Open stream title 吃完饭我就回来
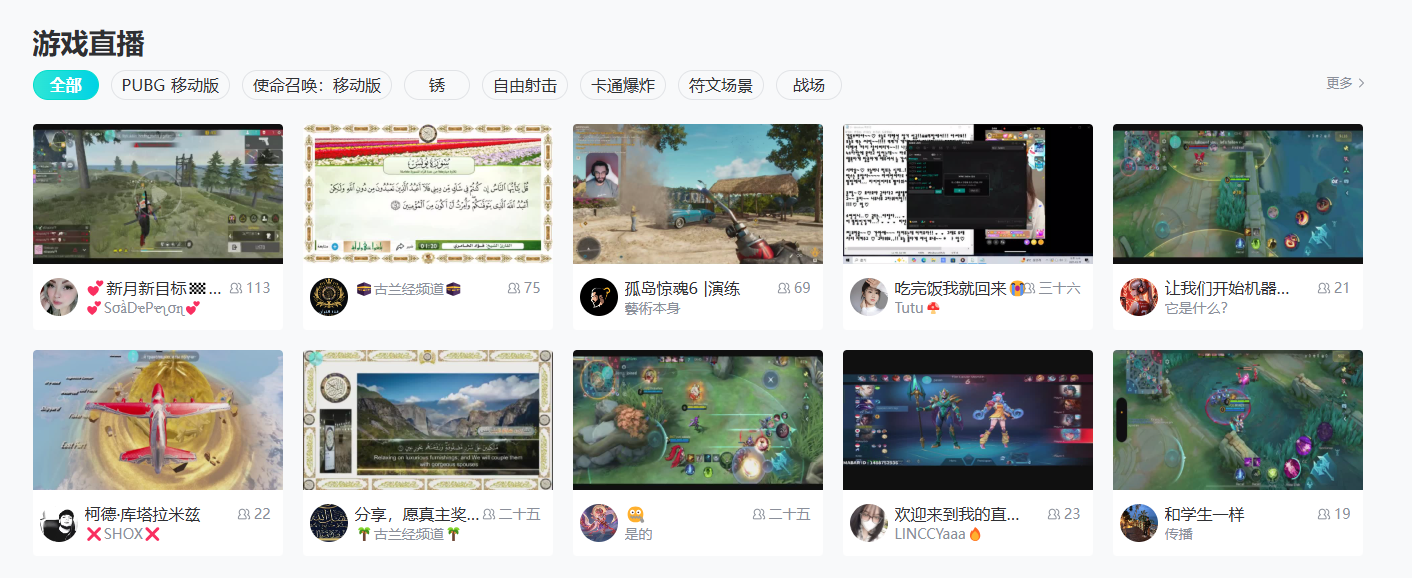Viewport: 1412px width, 578px height. [958, 288]
